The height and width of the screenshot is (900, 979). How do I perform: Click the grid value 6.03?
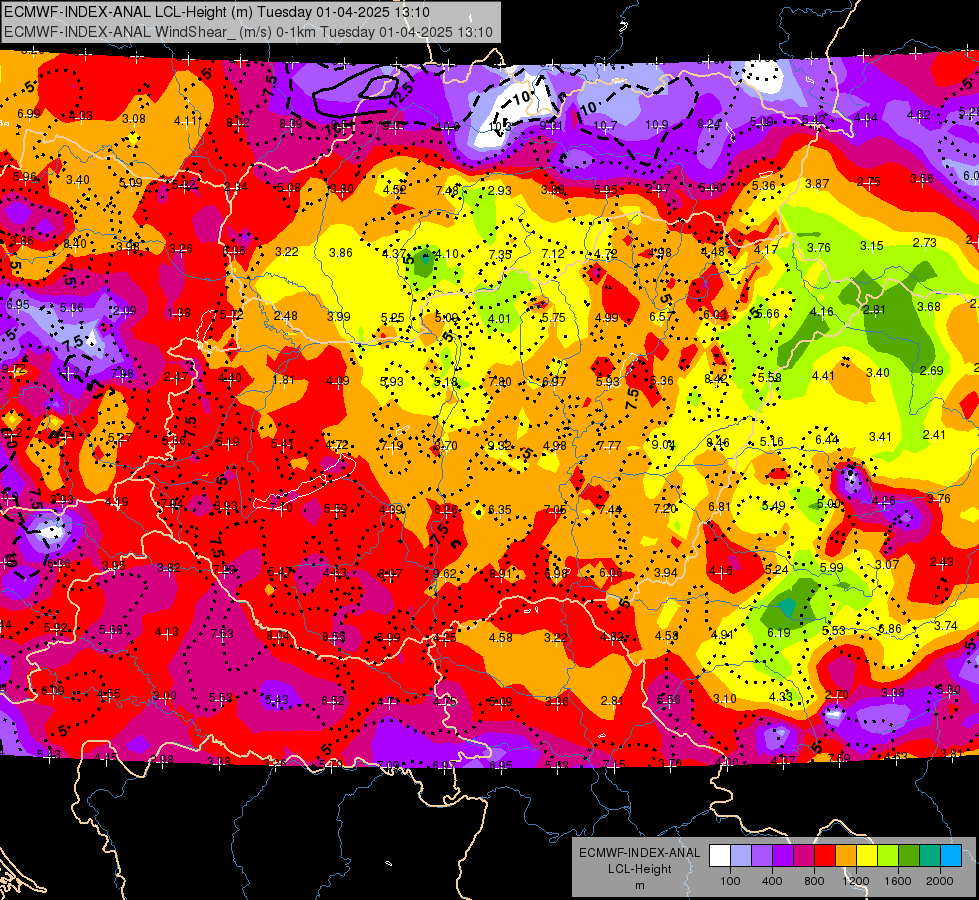[715, 315]
